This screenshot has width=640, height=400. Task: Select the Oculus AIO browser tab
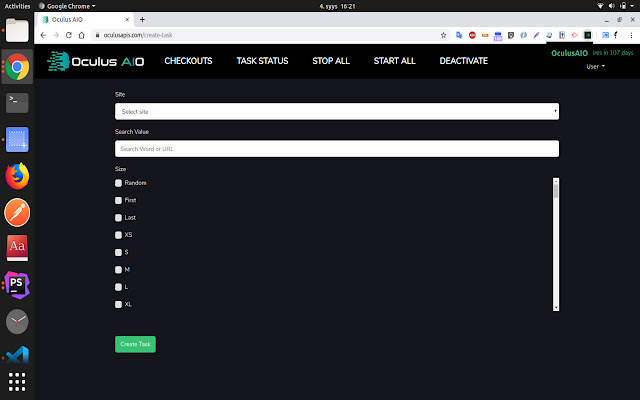pos(85,19)
